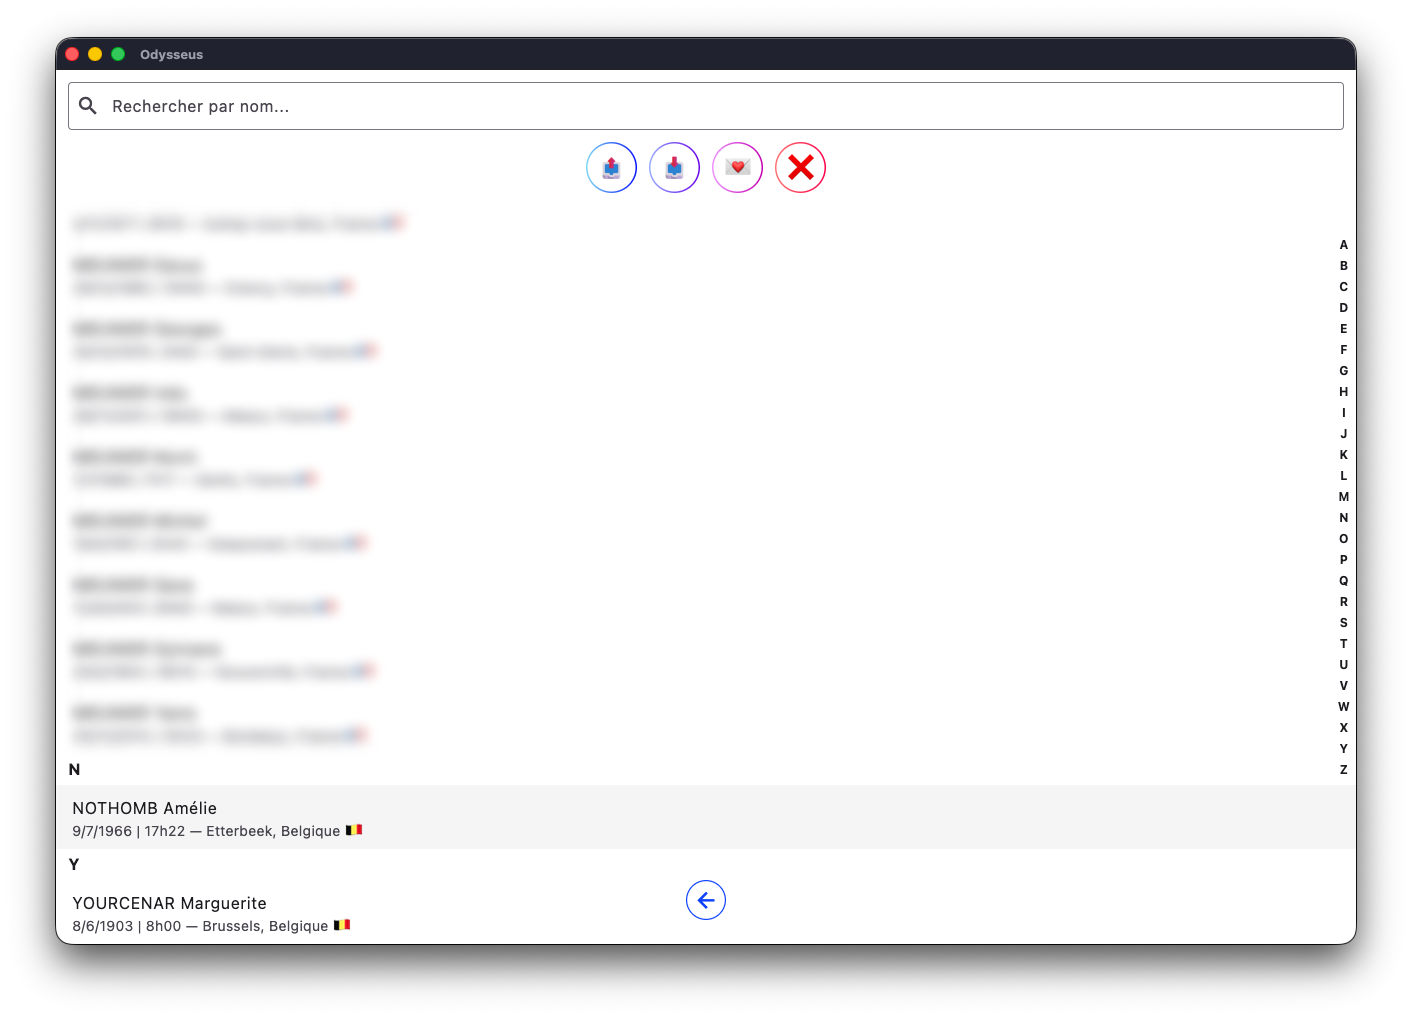Jump to letter G in alphabet index
1412x1018 pixels.
[x=1344, y=371]
